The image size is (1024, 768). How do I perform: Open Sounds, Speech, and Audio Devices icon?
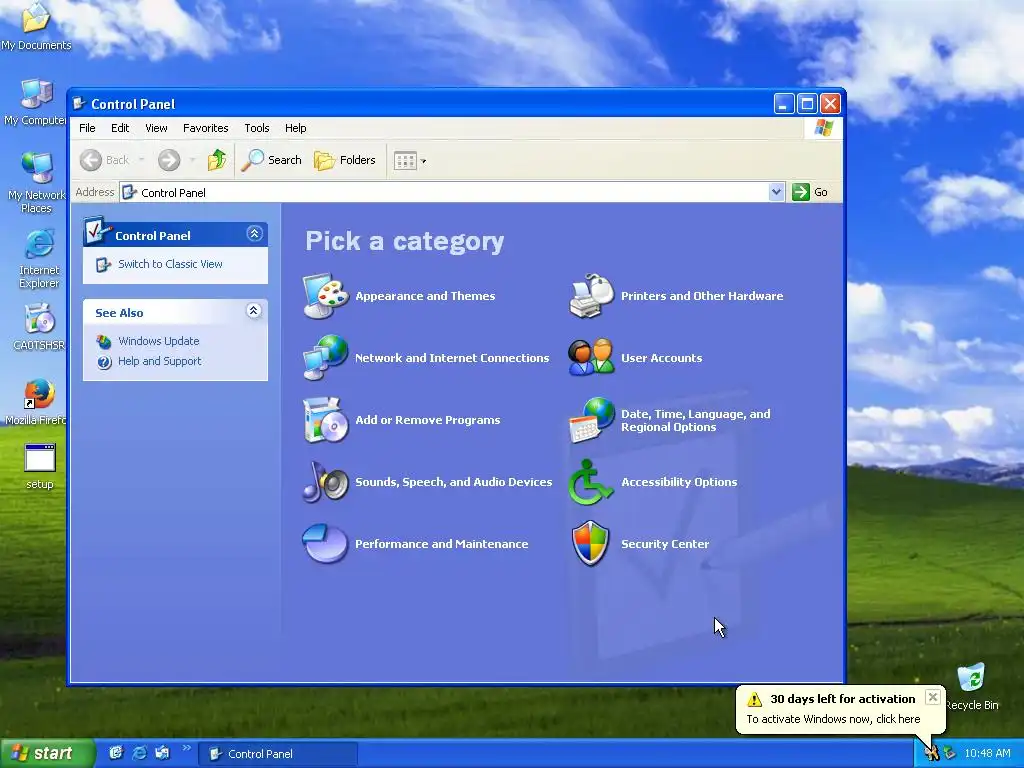[325, 482]
